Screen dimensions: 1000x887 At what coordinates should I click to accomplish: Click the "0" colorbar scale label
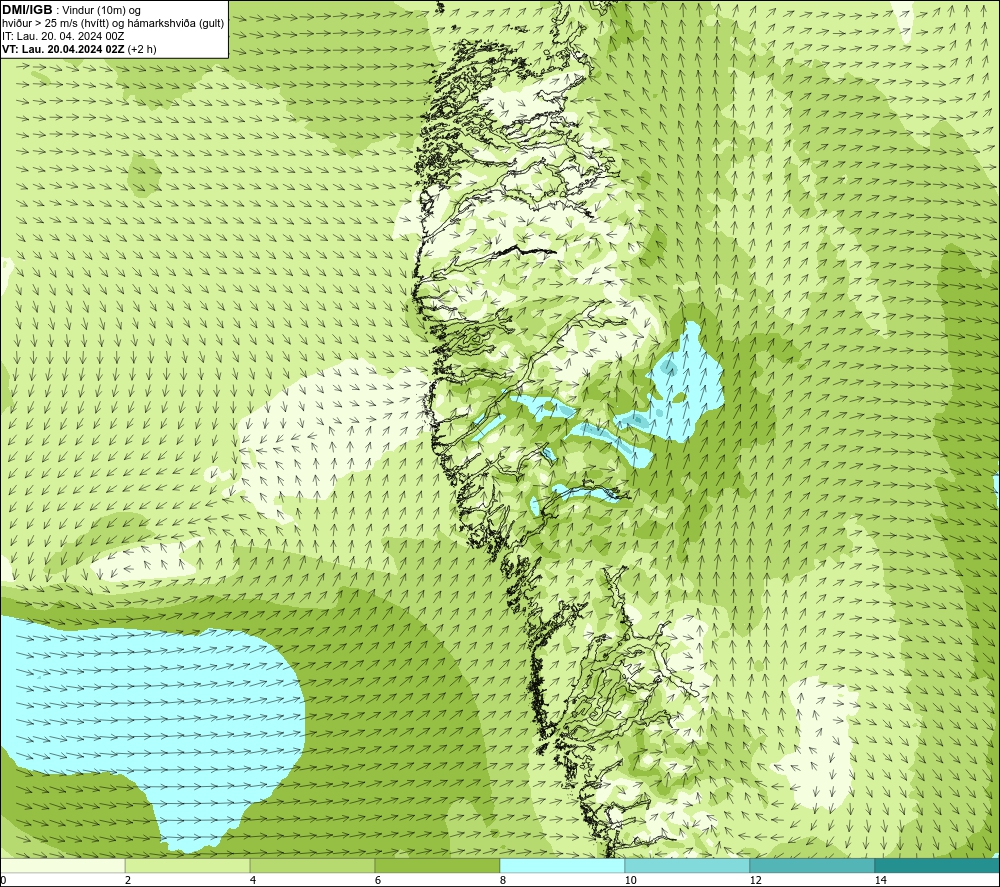(x=3, y=880)
